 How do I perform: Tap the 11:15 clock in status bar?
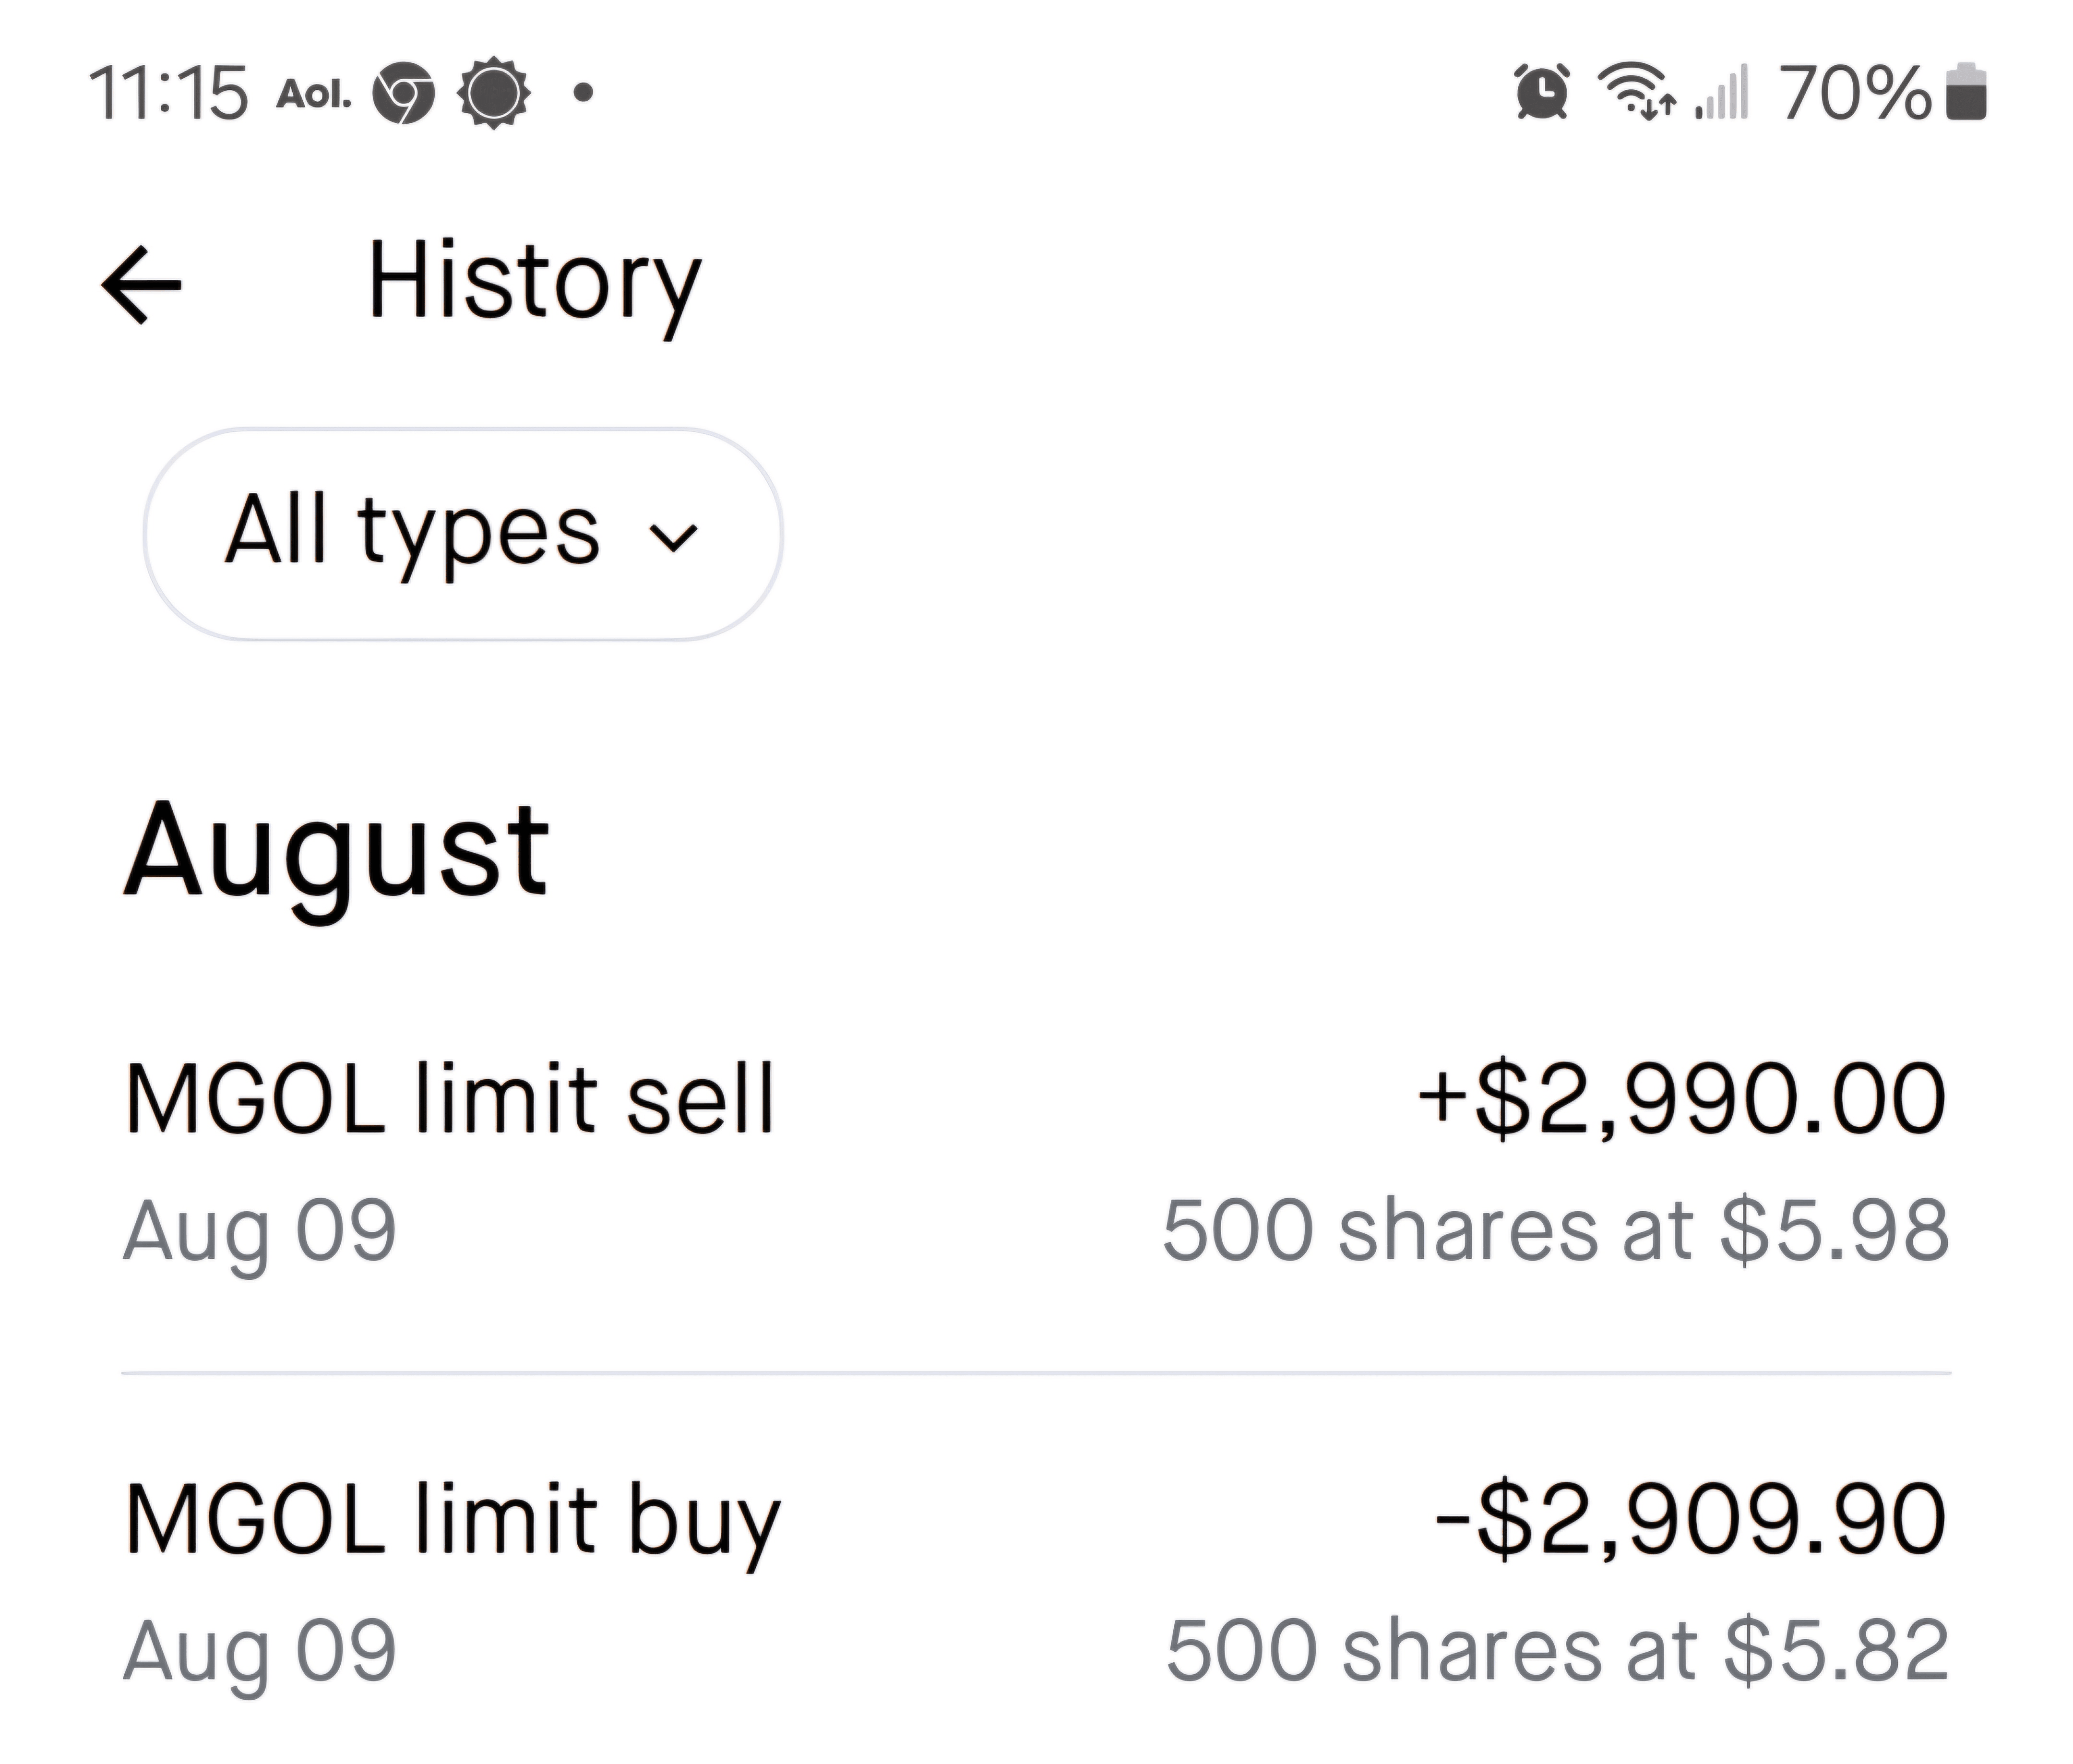point(168,94)
